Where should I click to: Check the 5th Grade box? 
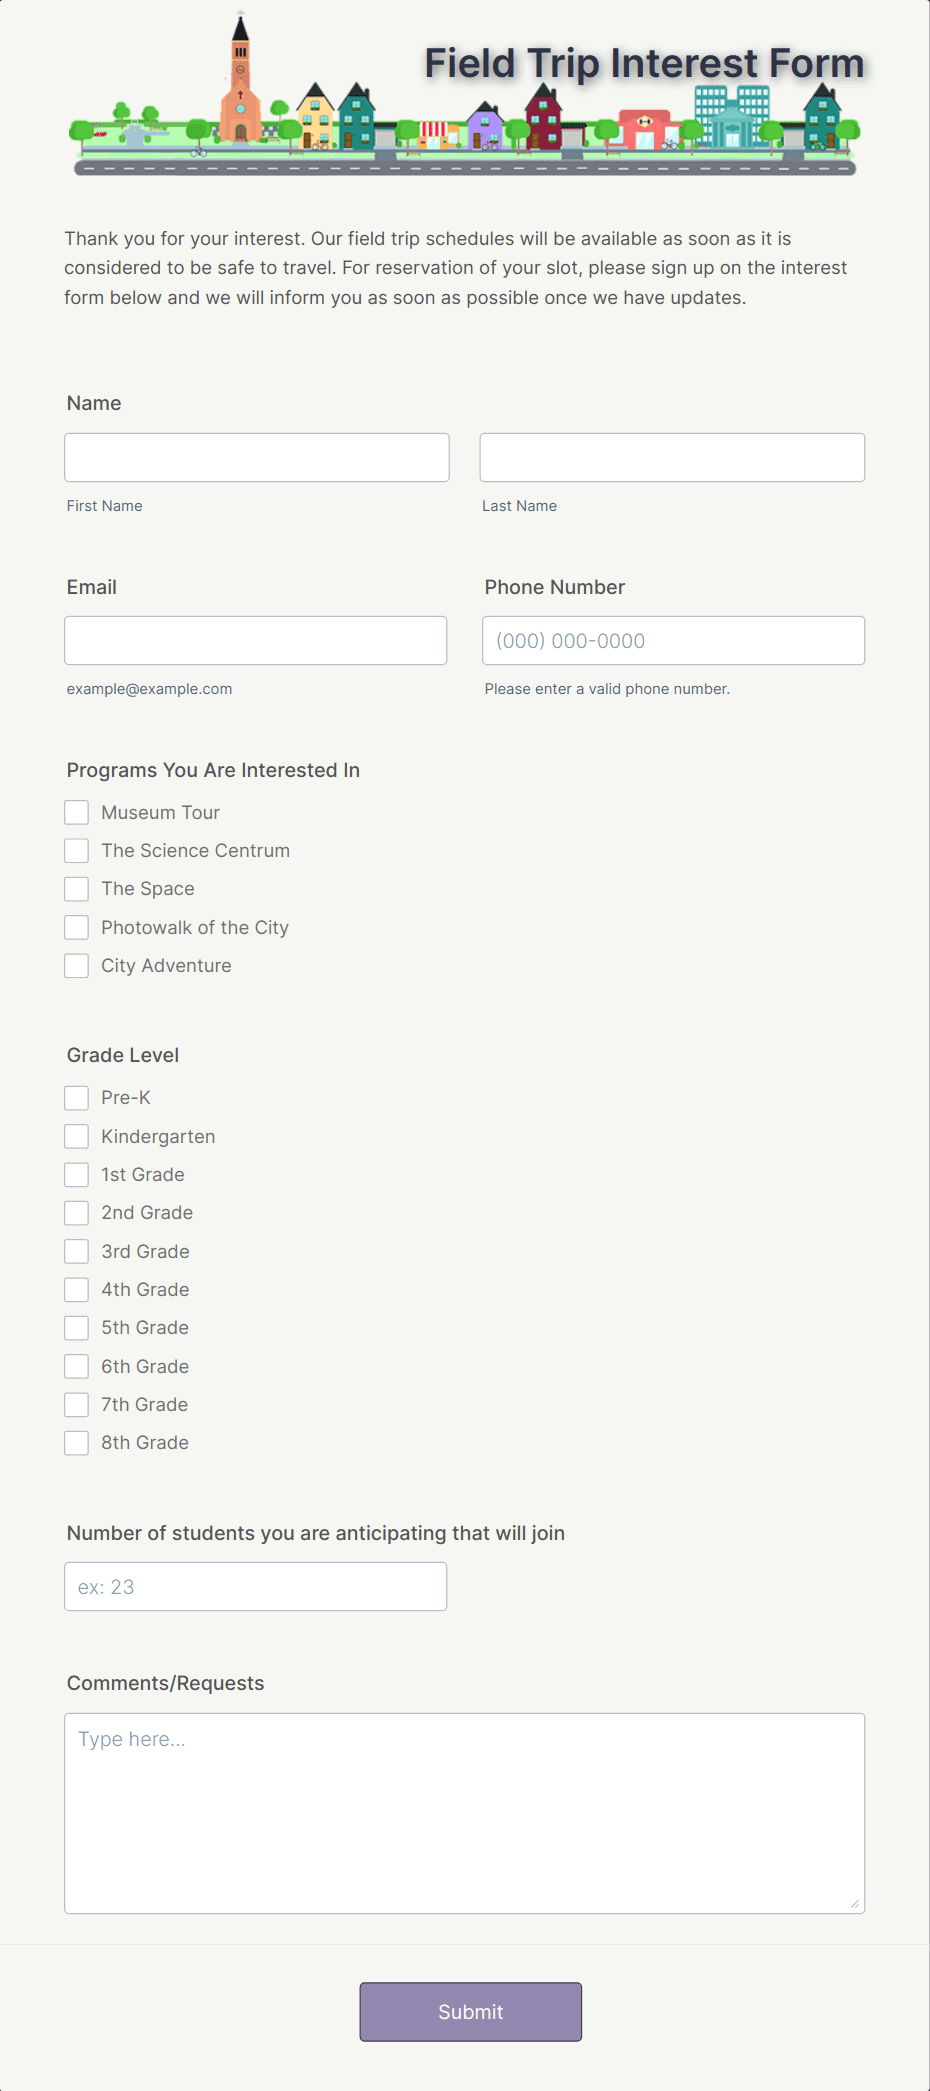pos(76,1327)
